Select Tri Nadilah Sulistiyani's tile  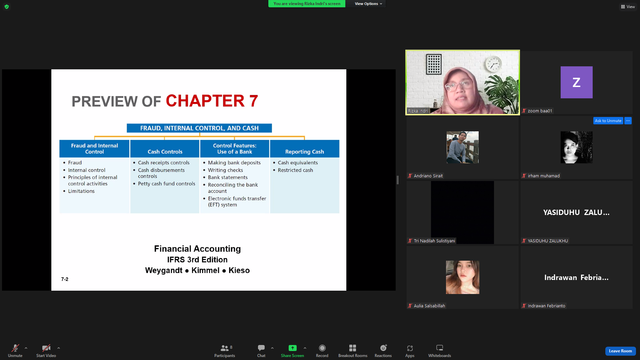[x=462, y=212]
